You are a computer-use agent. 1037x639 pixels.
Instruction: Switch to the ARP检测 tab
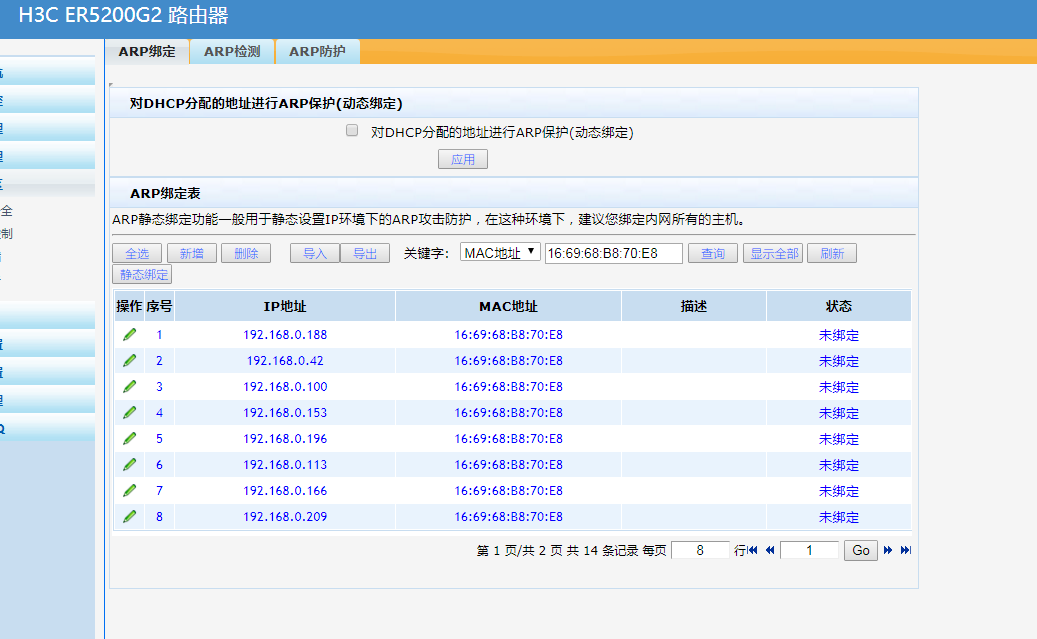(x=232, y=52)
